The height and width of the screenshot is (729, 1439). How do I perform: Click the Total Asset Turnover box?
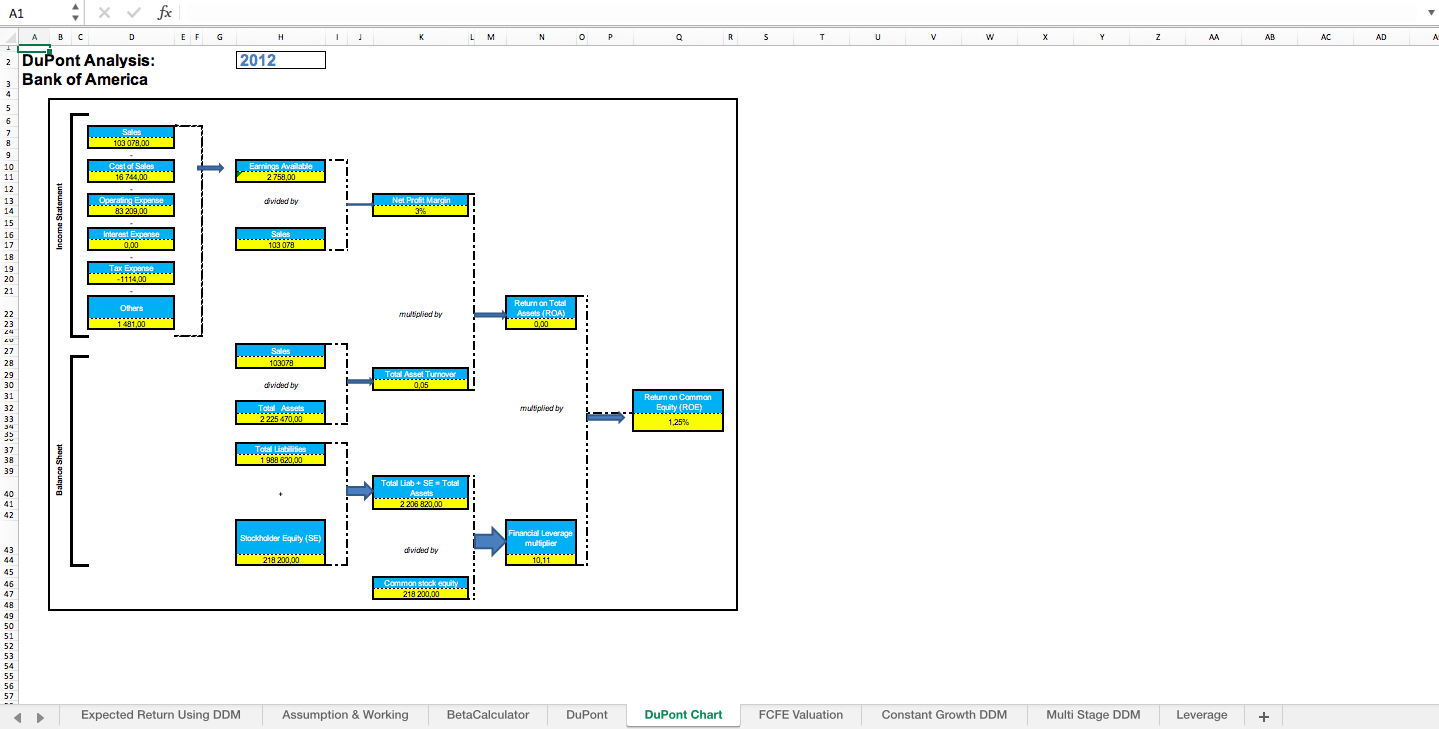pyautogui.click(x=421, y=379)
